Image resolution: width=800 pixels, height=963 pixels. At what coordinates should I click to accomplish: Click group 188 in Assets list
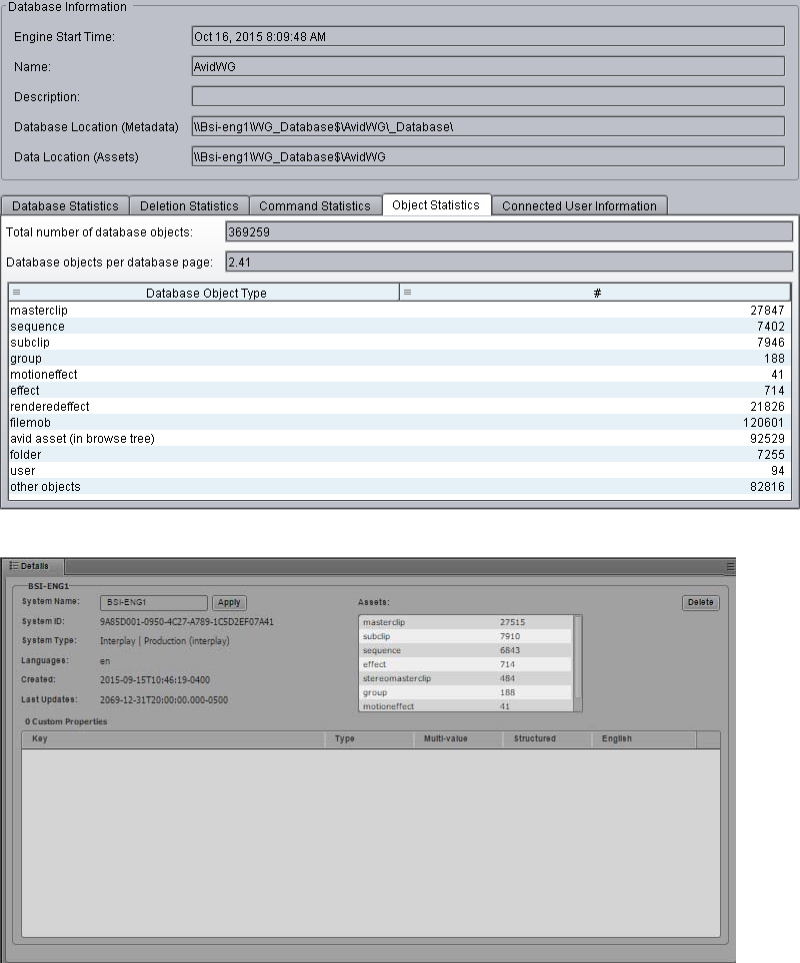coord(465,692)
